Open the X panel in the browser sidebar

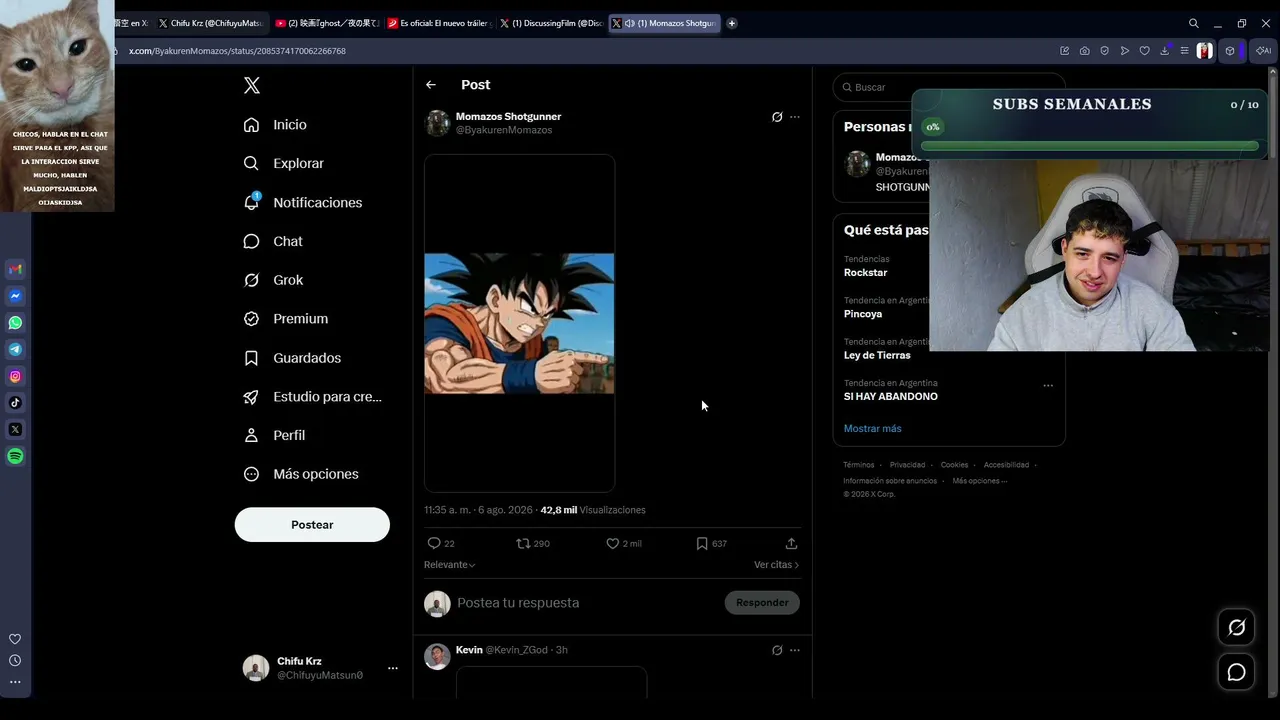click(x=15, y=429)
